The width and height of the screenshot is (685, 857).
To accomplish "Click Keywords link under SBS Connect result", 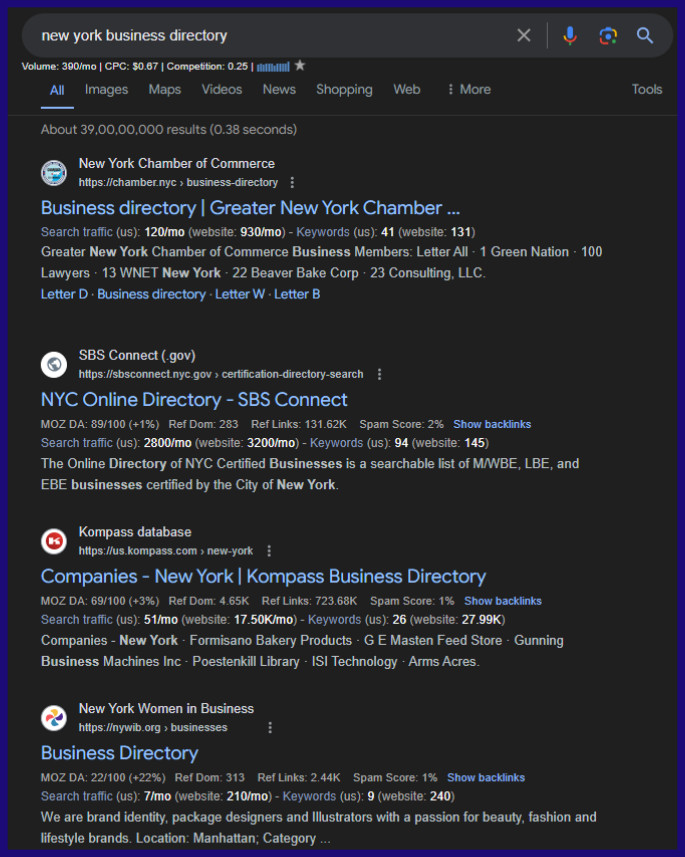I will coord(336,443).
